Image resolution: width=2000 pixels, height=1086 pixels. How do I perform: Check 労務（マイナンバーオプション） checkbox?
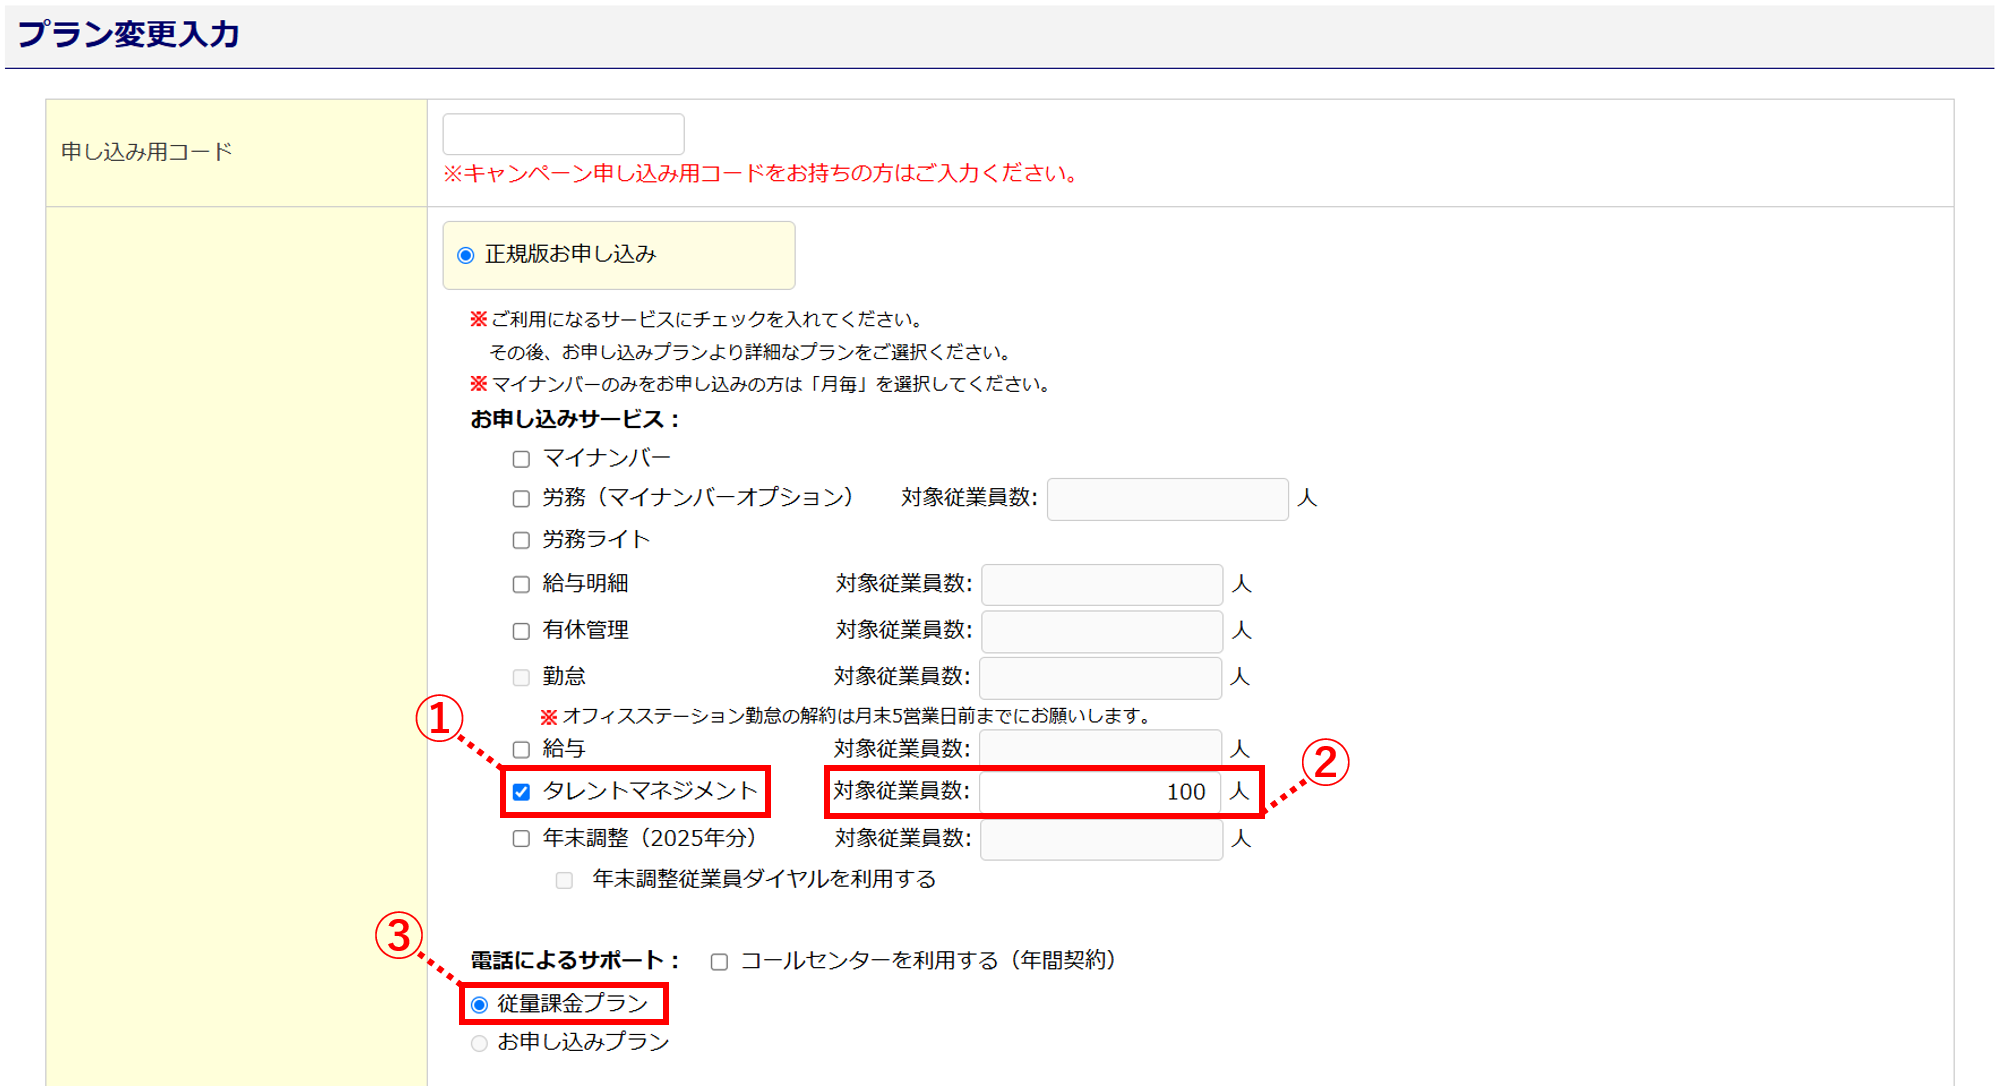click(x=521, y=498)
